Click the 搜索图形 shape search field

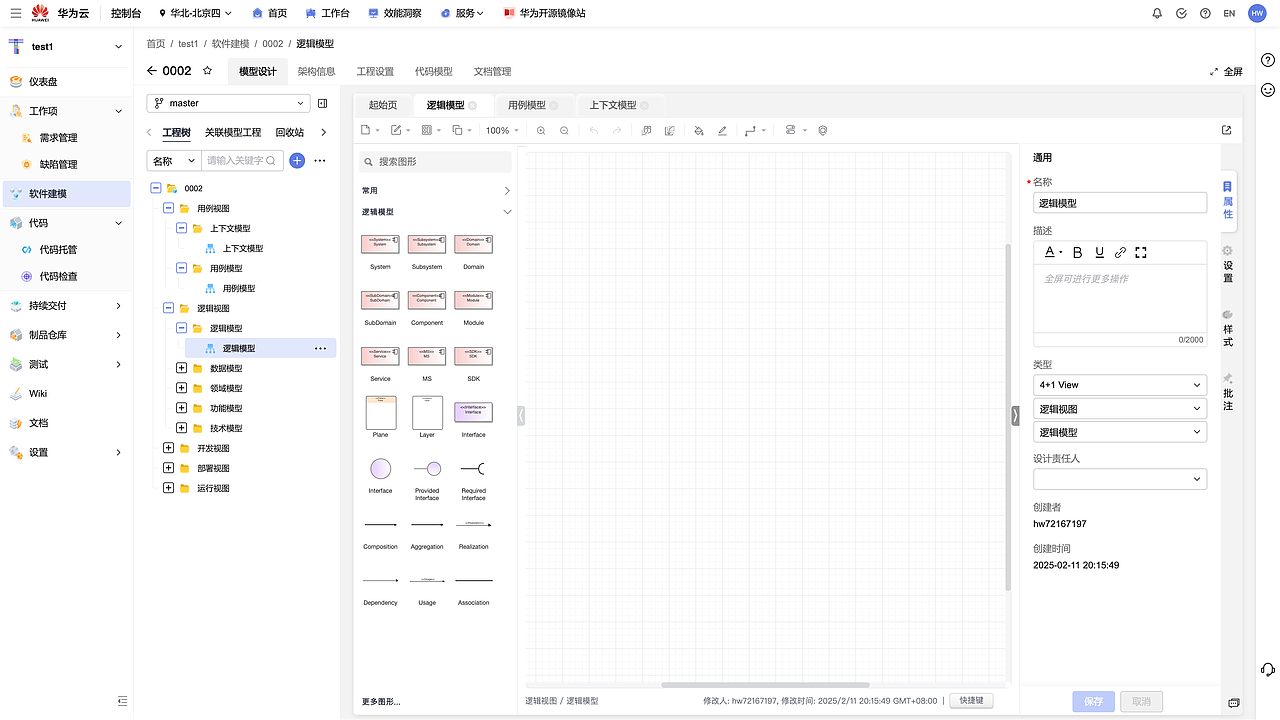tap(436, 161)
